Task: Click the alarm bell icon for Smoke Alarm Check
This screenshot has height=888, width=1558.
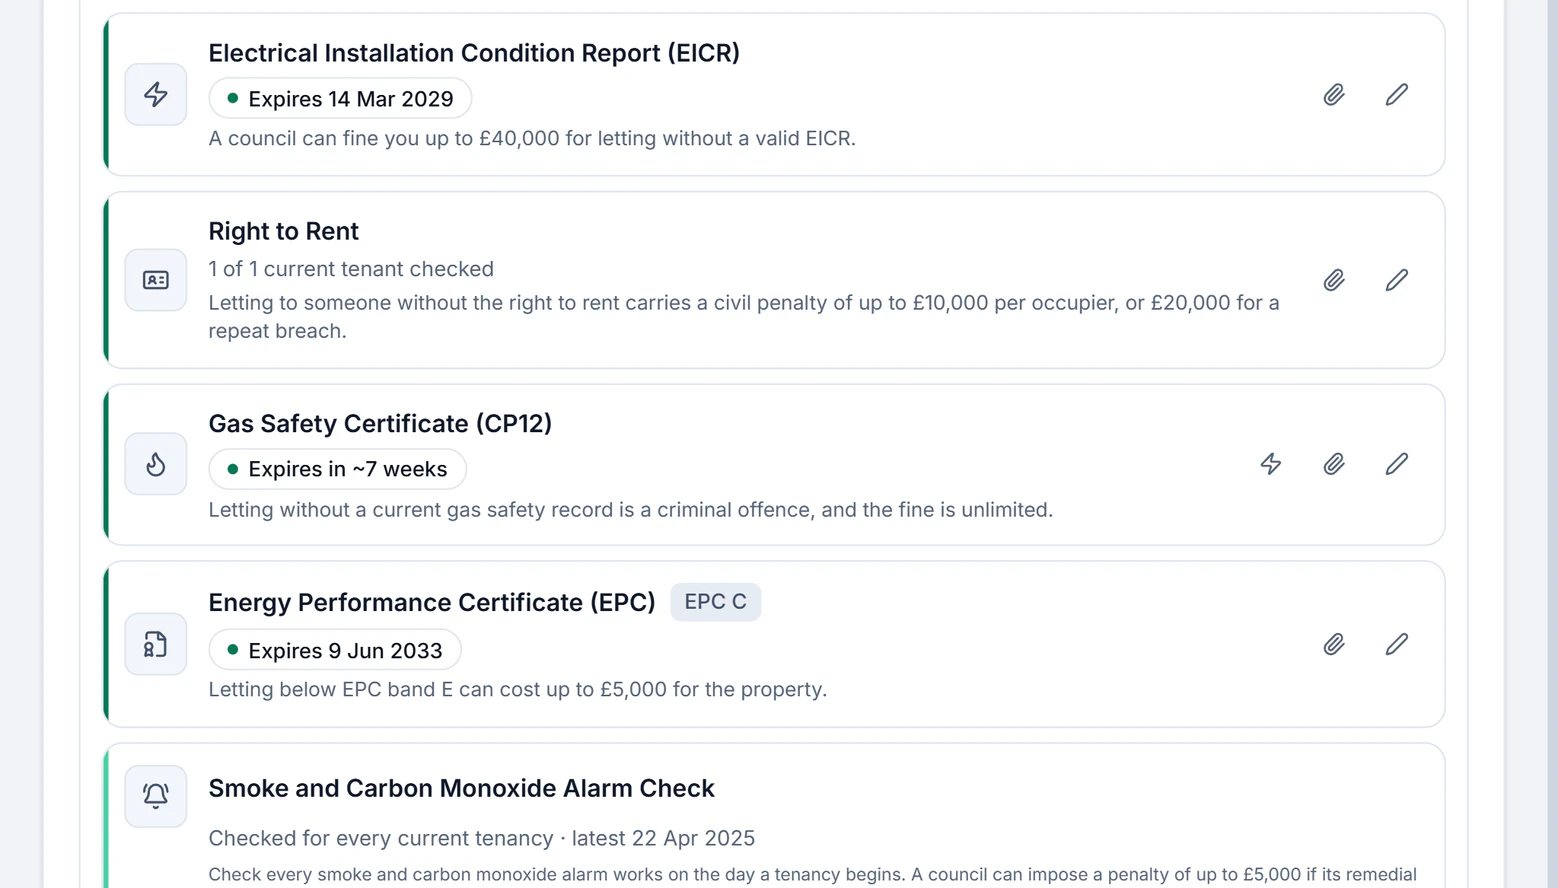Action: [156, 796]
